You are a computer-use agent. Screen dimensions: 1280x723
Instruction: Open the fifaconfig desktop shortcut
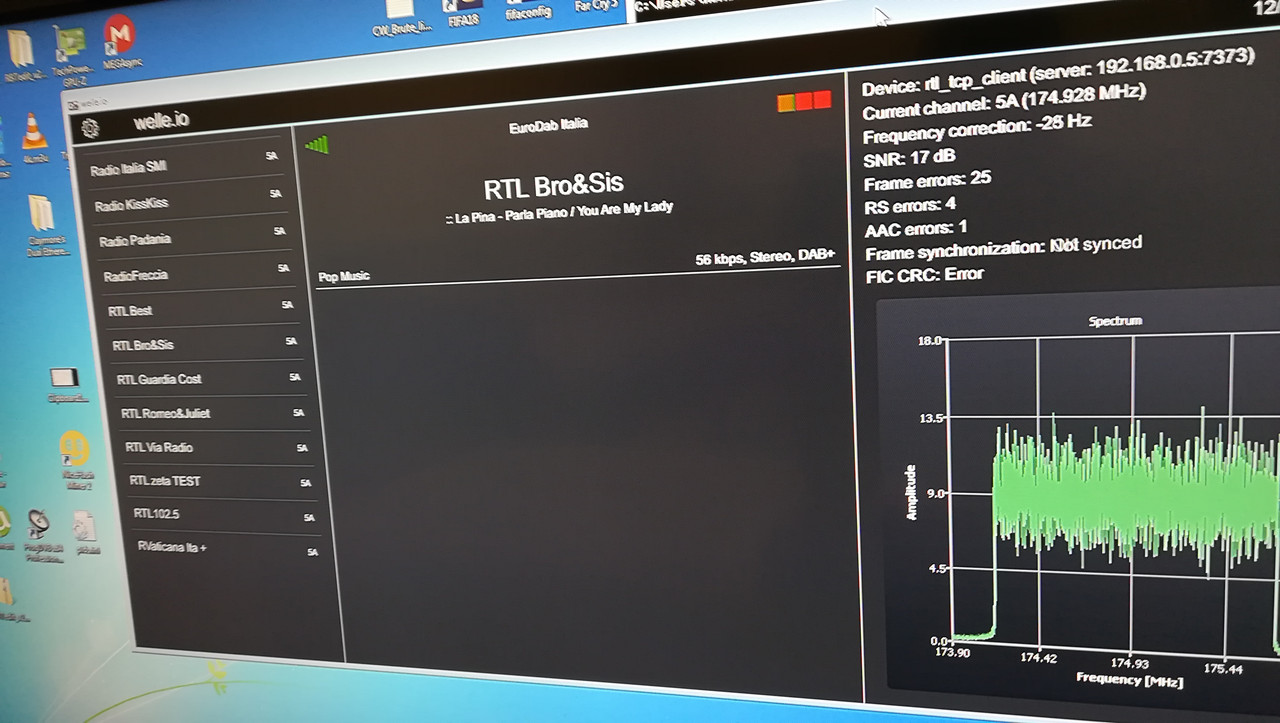(530, 11)
